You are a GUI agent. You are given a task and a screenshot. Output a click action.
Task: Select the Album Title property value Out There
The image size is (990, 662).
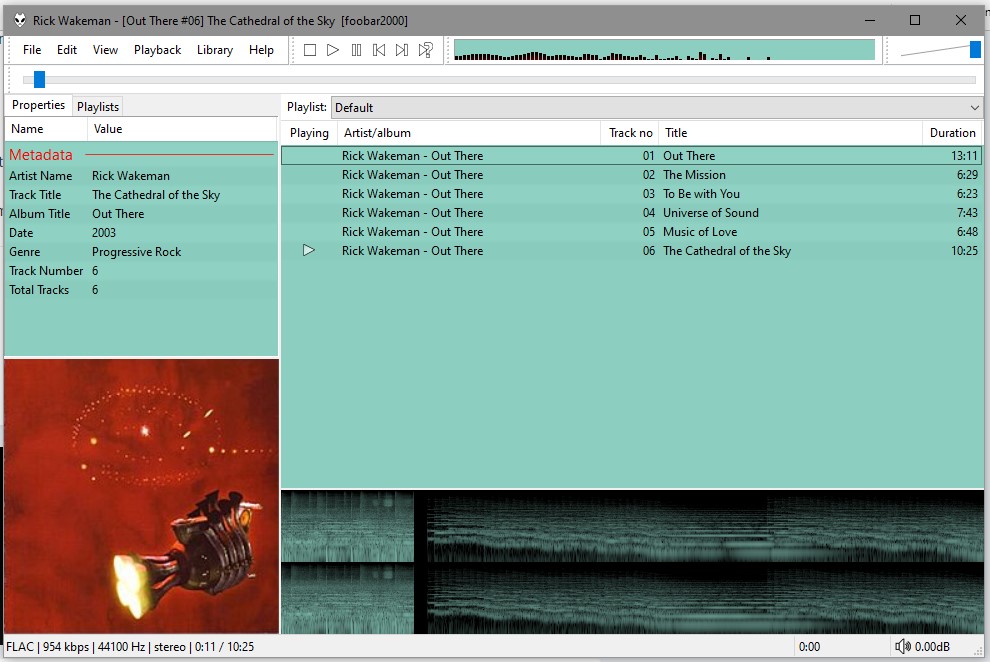coord(118,214)
